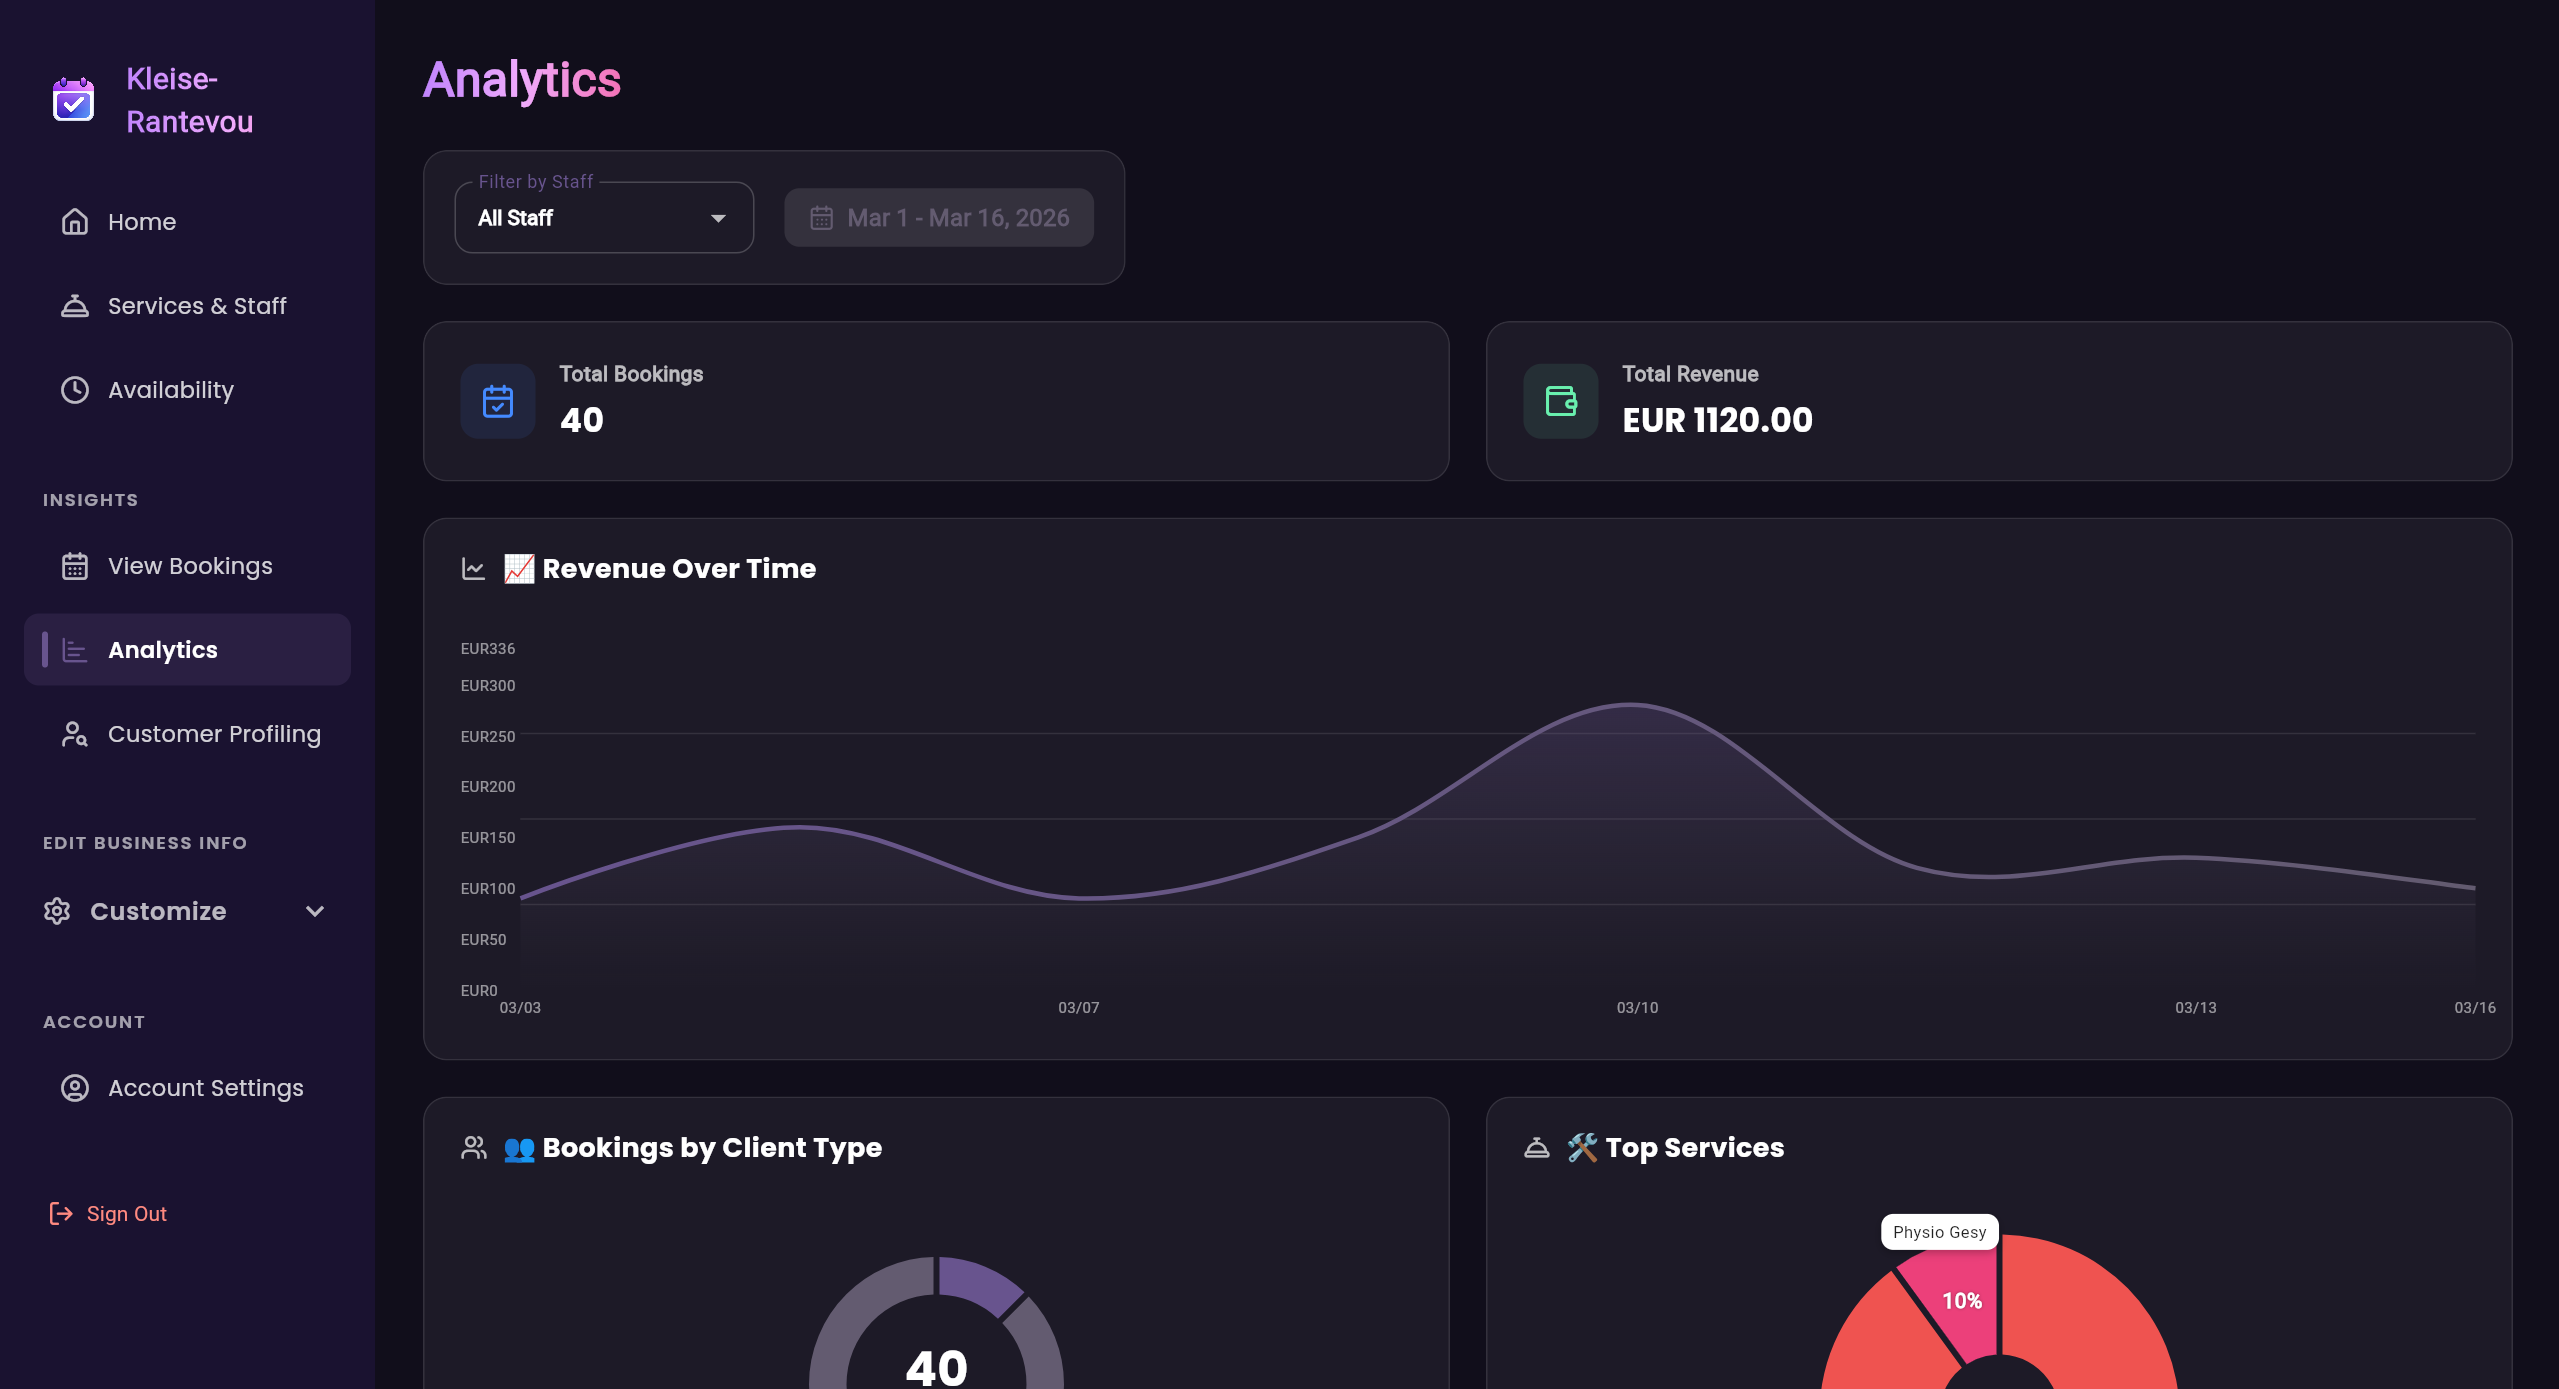Click the Sign Out link
Screen dimensions: 2559x1389
click(x=108, y=1214)
